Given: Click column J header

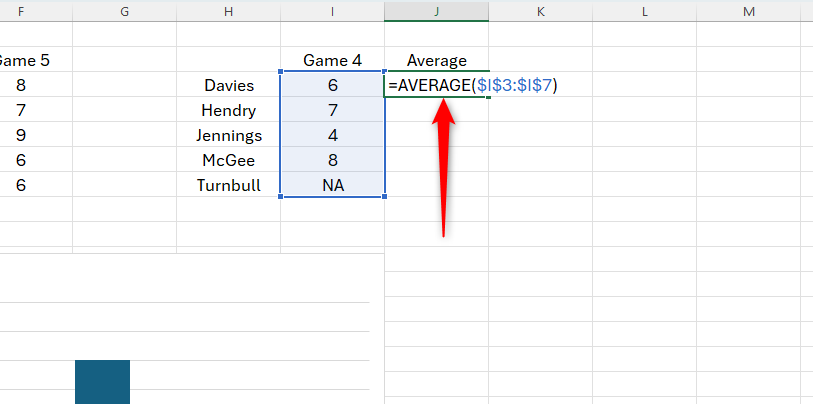Looking at the screenshot, I should coord(437,11).
